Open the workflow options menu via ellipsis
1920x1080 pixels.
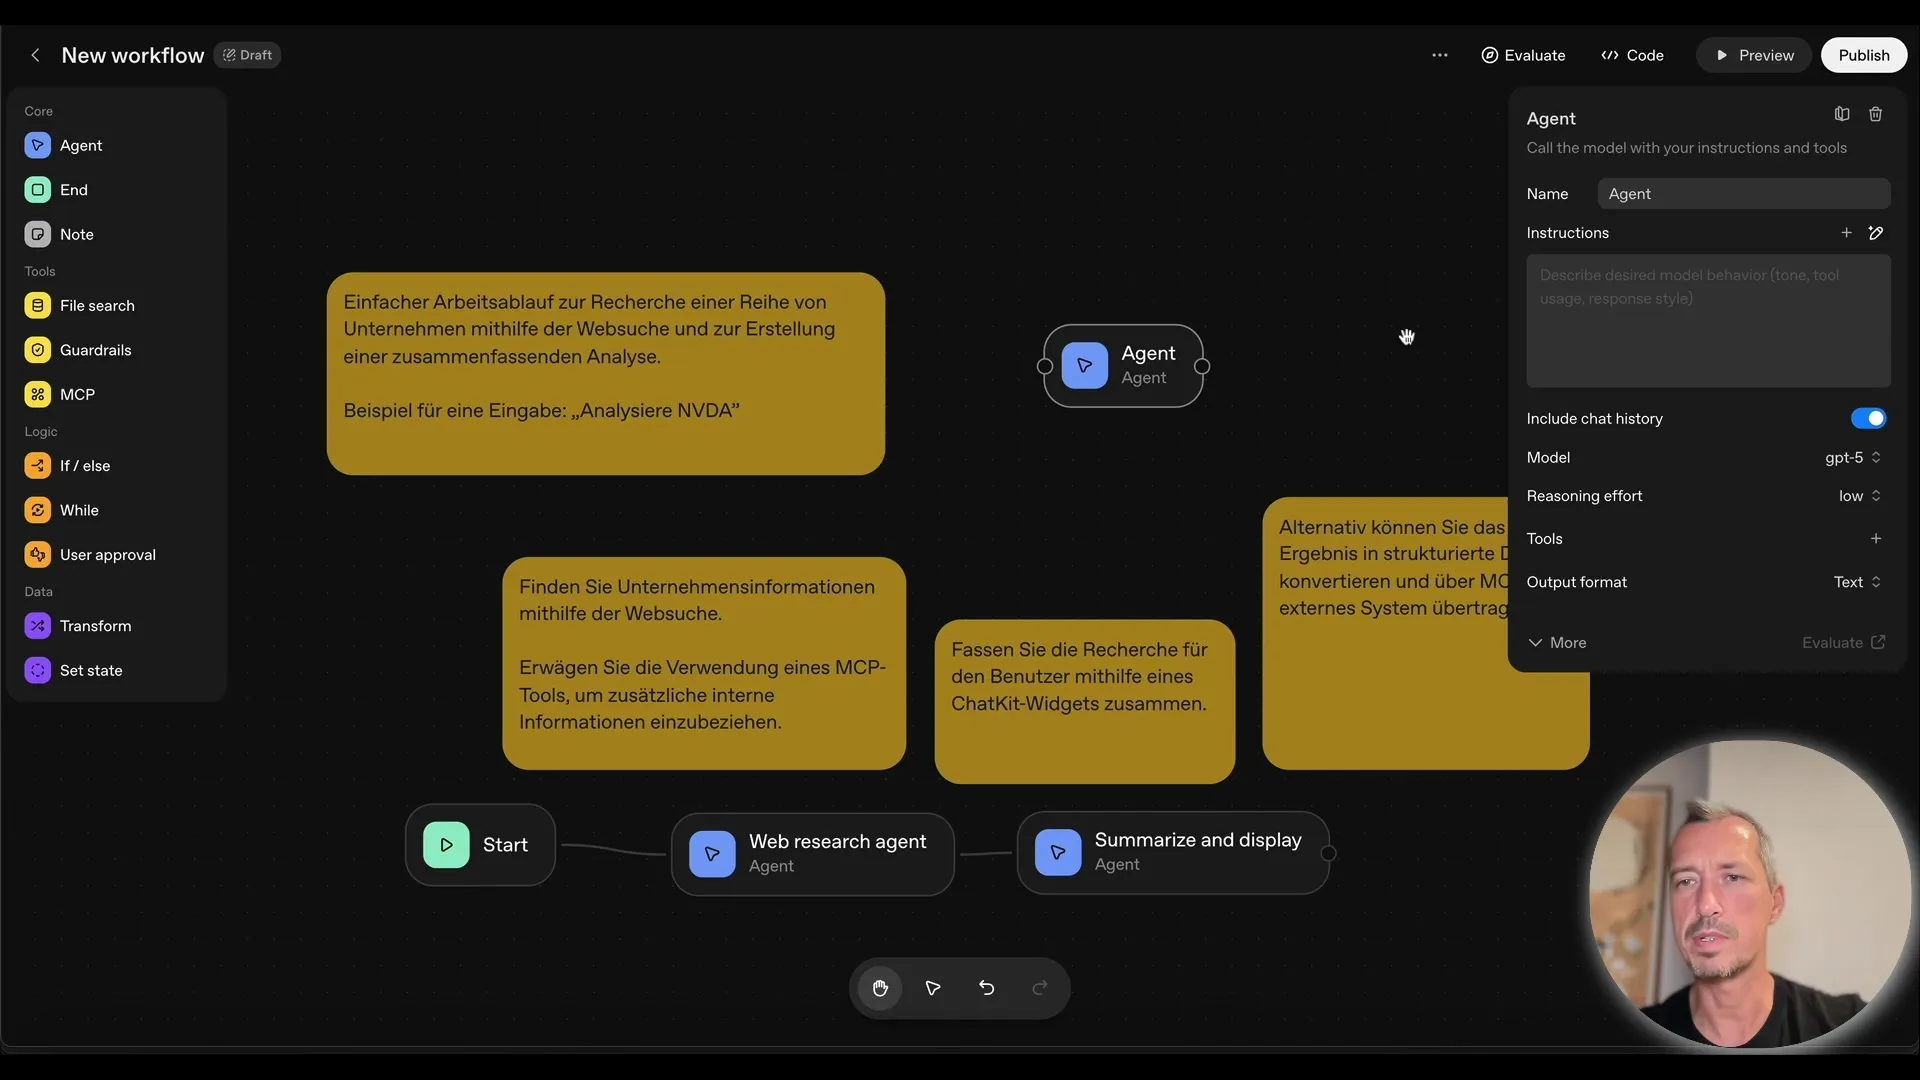pos(1440,55)
